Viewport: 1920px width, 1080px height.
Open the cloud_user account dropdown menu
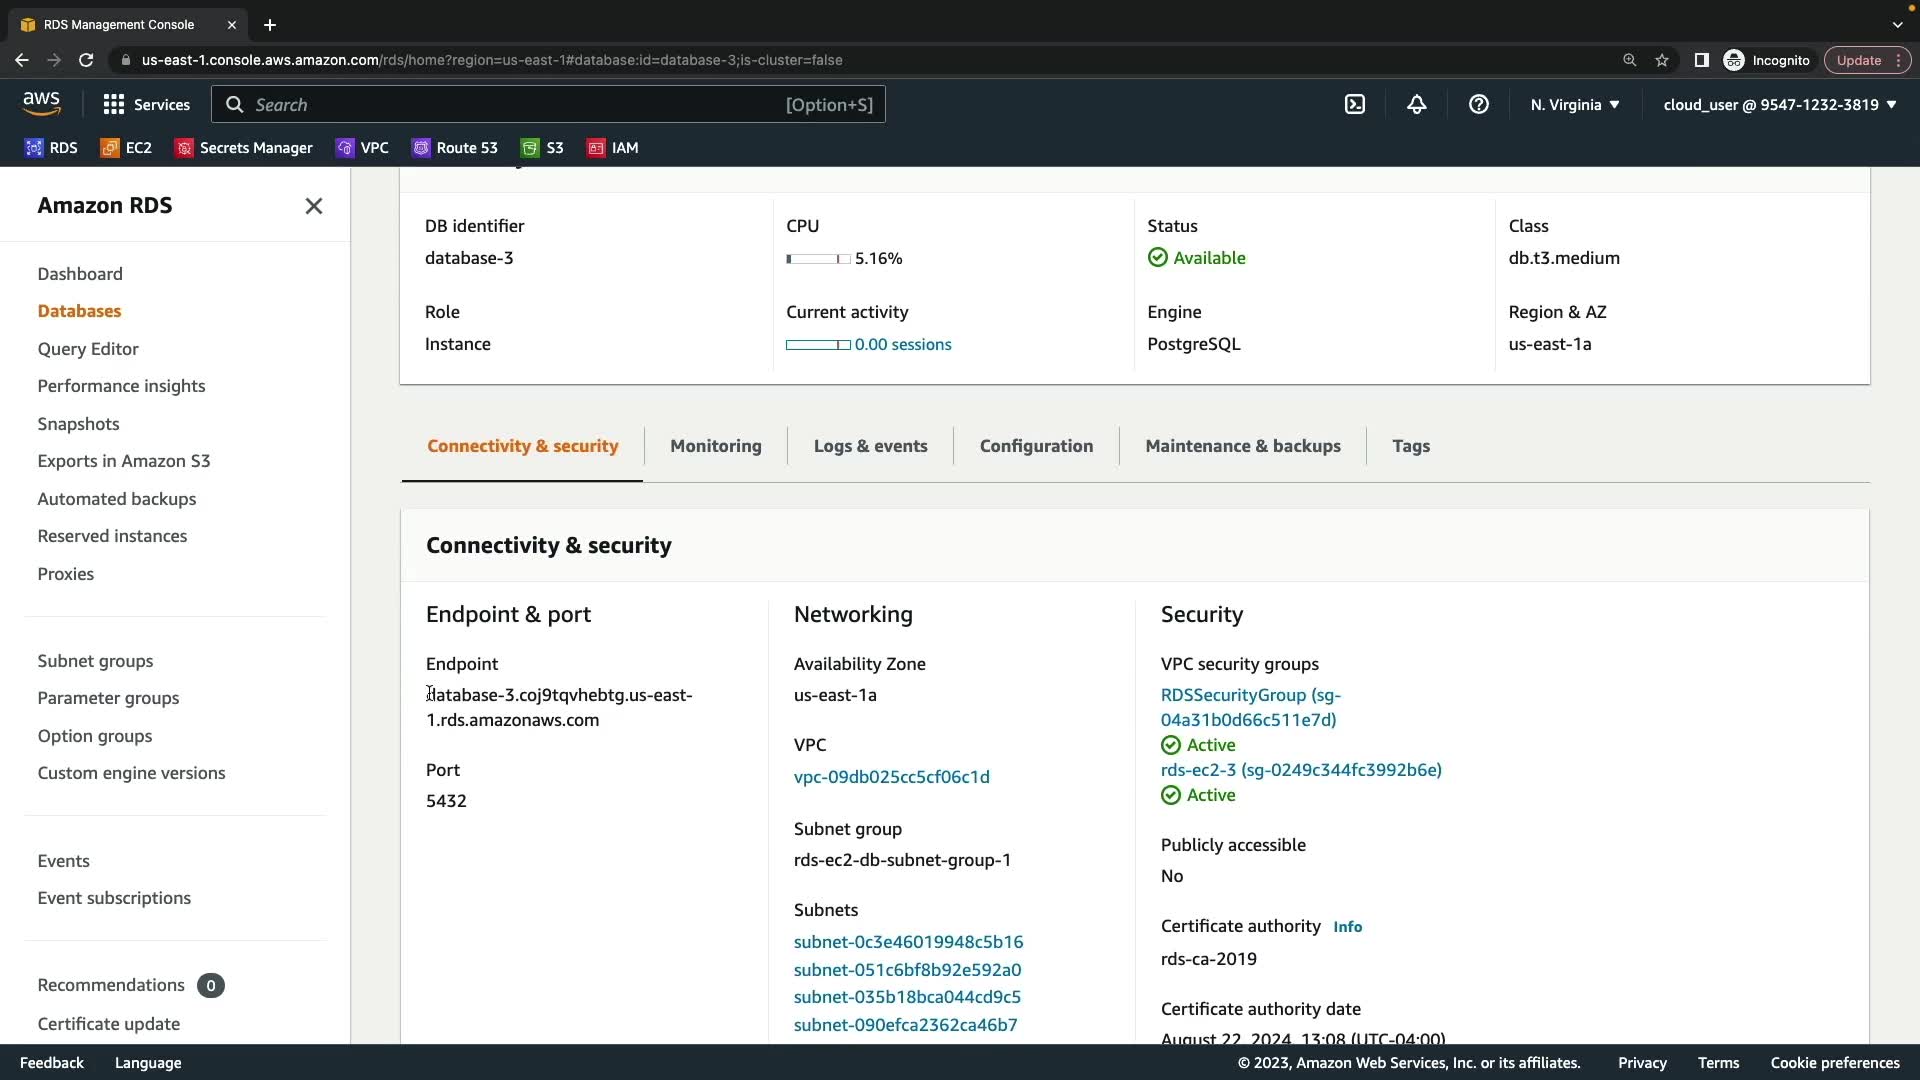(1779, 104)
